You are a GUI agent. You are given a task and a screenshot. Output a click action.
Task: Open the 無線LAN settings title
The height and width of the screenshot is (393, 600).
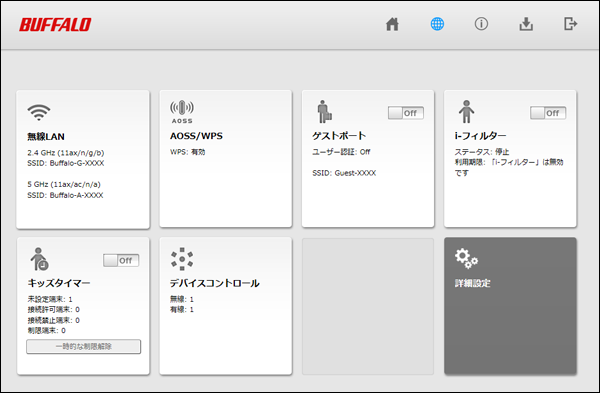[46, 137]
